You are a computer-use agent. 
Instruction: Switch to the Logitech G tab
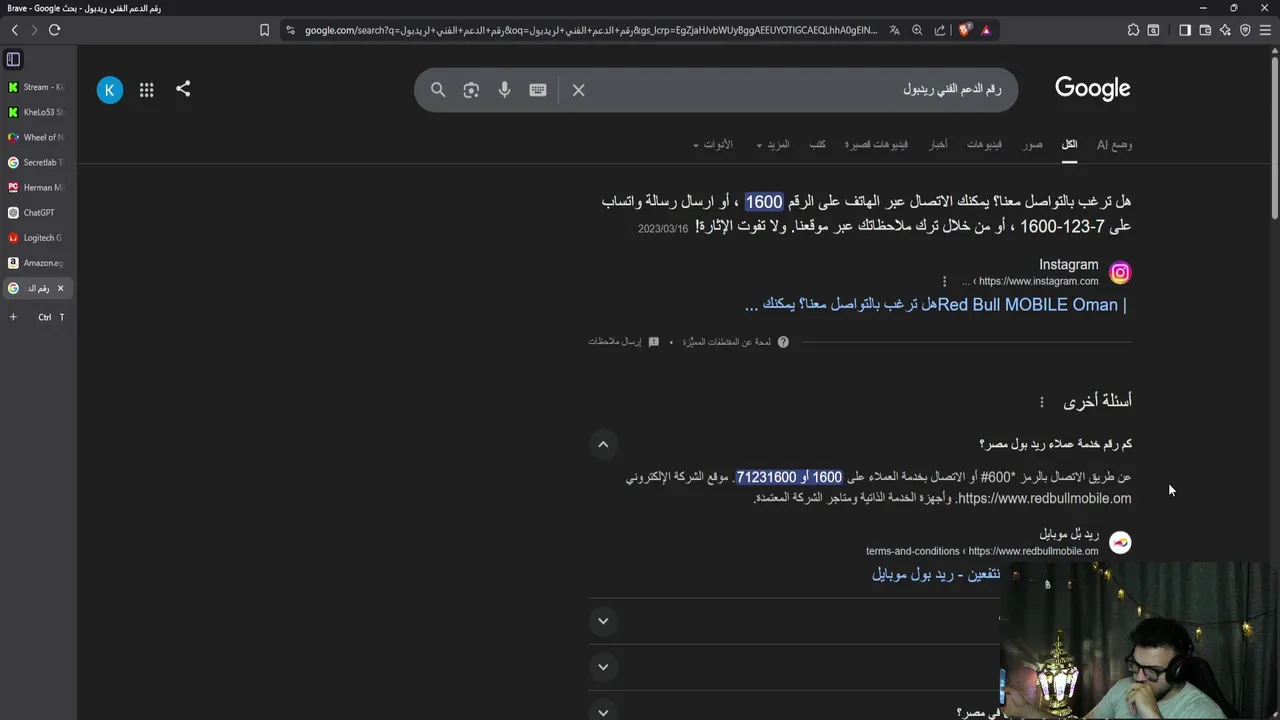click(x=37, y=238)
